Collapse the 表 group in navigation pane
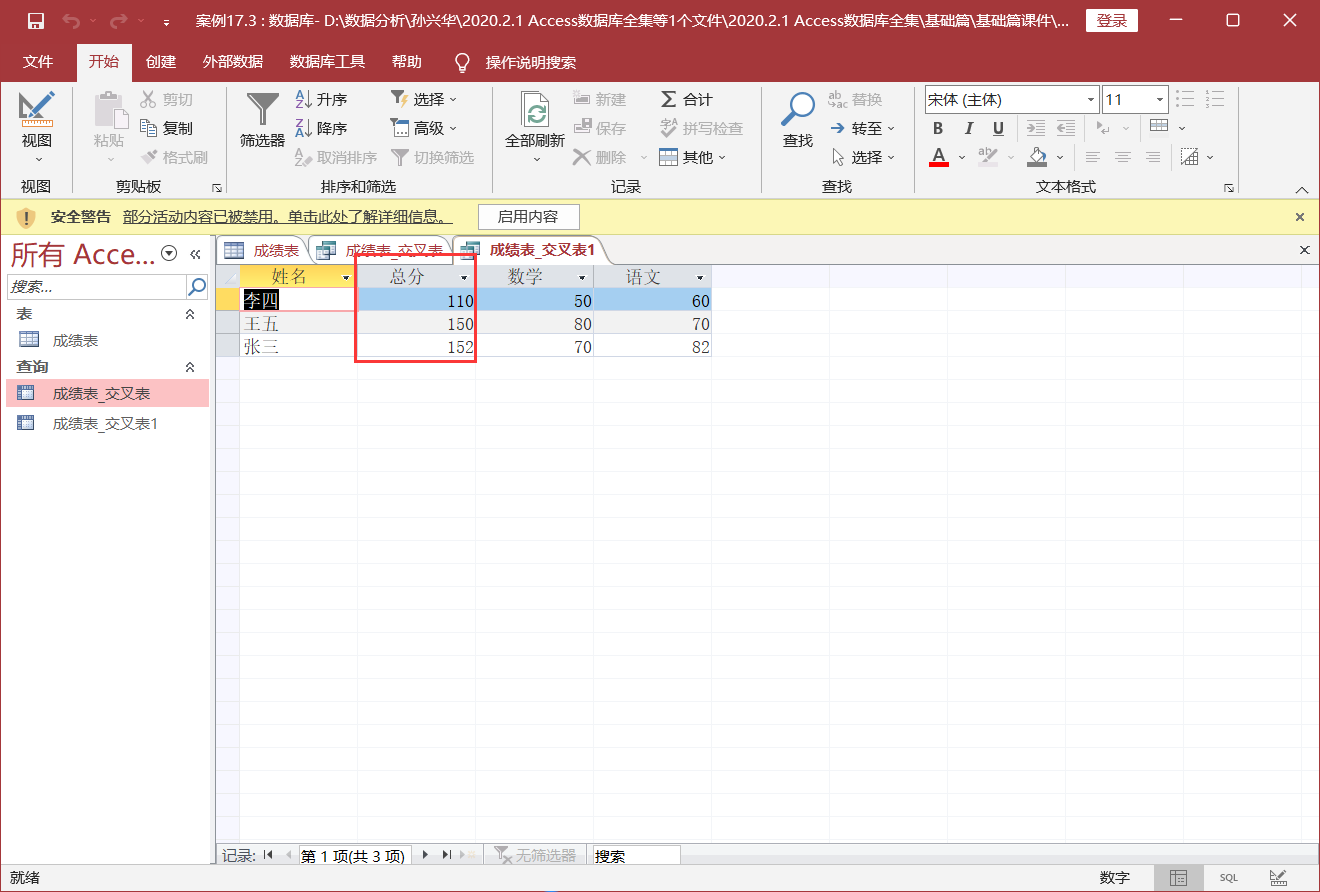 click(190, 314)
